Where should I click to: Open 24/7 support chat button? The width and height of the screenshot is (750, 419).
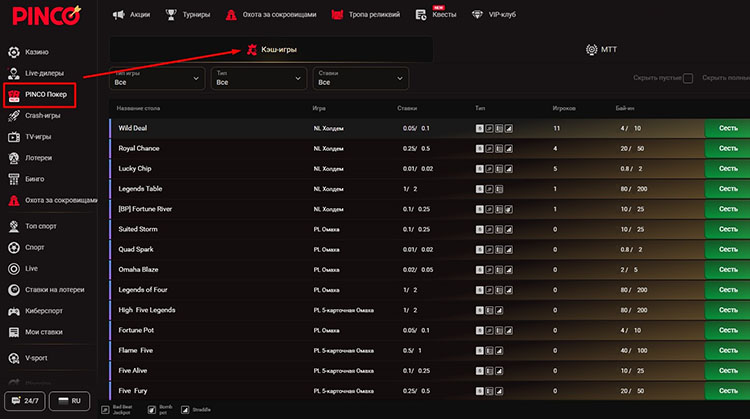25,401
